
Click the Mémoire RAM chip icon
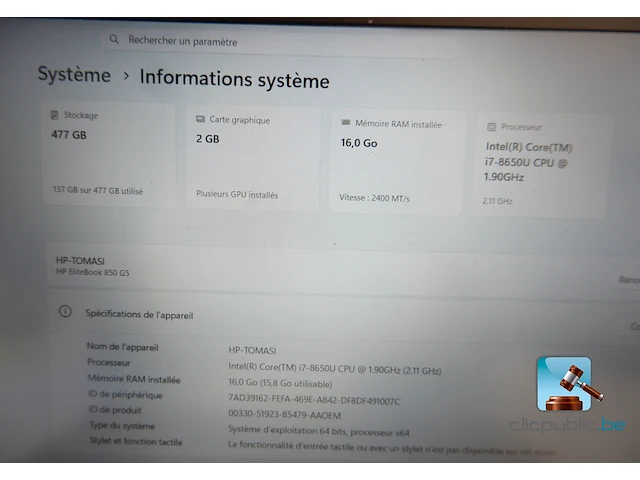click(346, 122)
